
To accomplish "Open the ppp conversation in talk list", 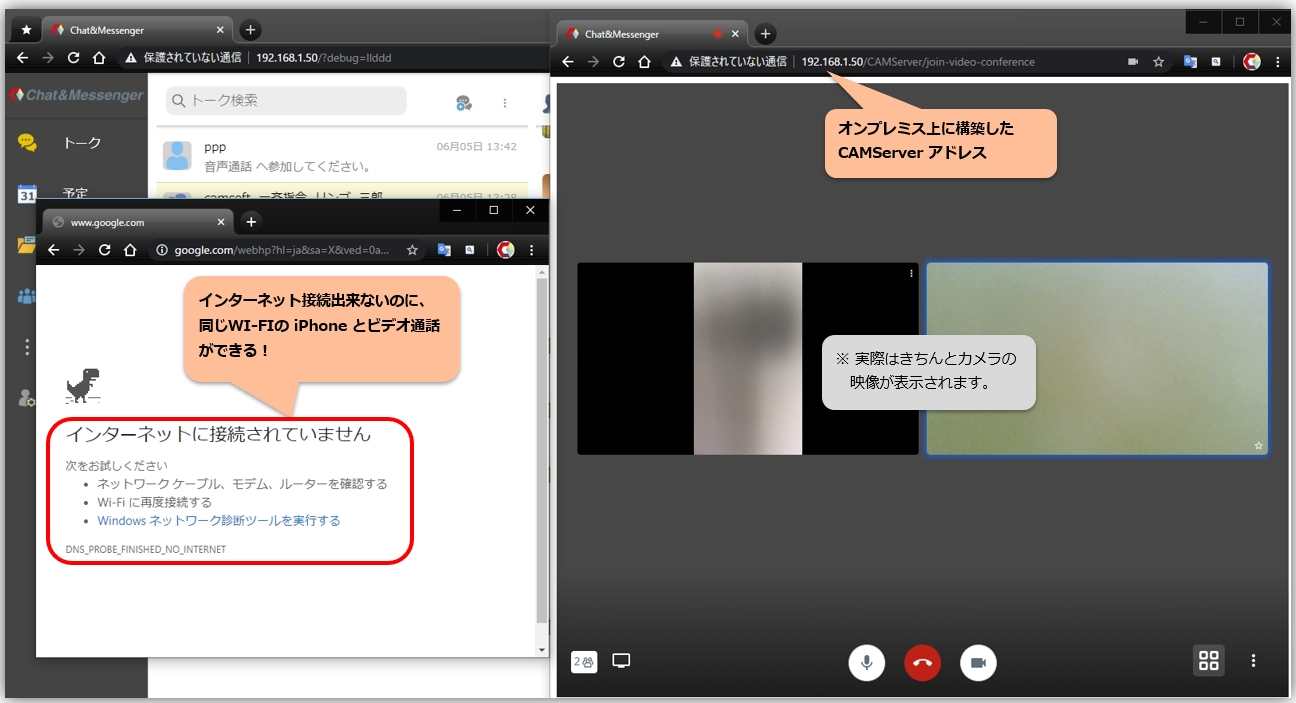I will tap(340, 156).
